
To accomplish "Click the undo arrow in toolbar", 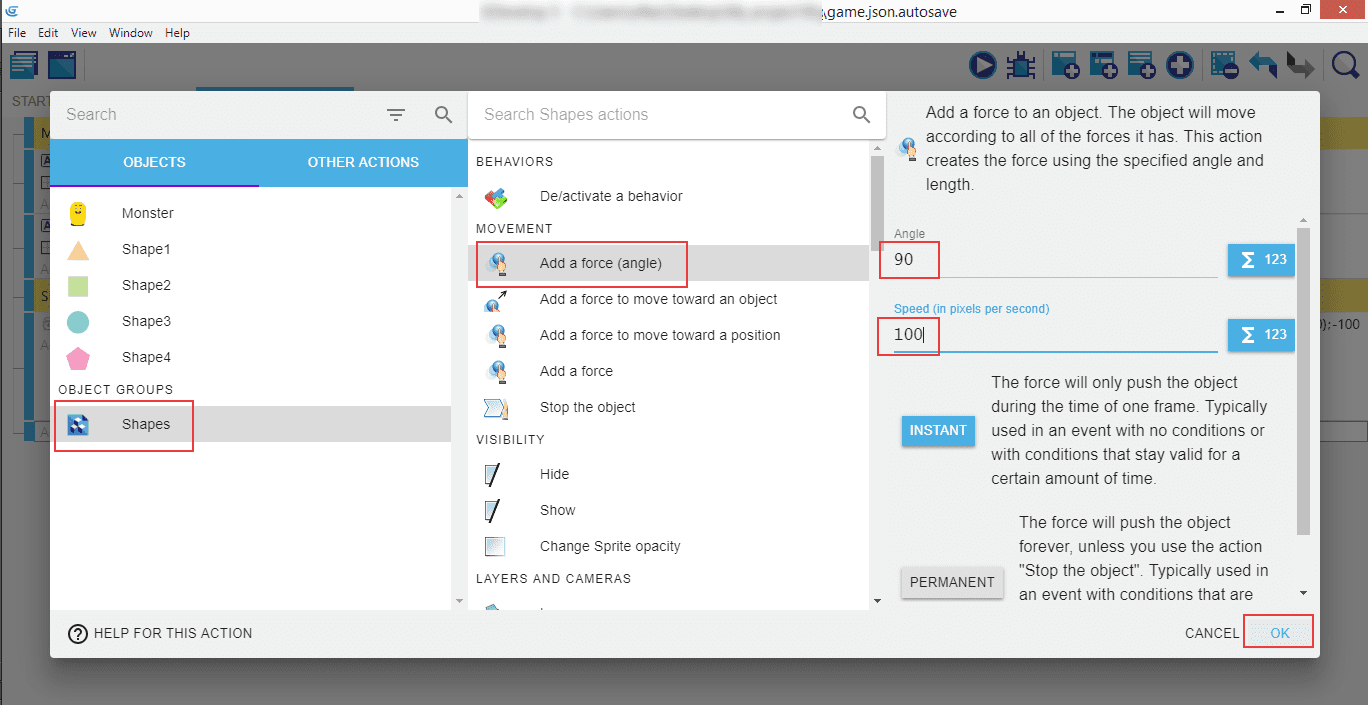I will click(x=1262, y=66).
